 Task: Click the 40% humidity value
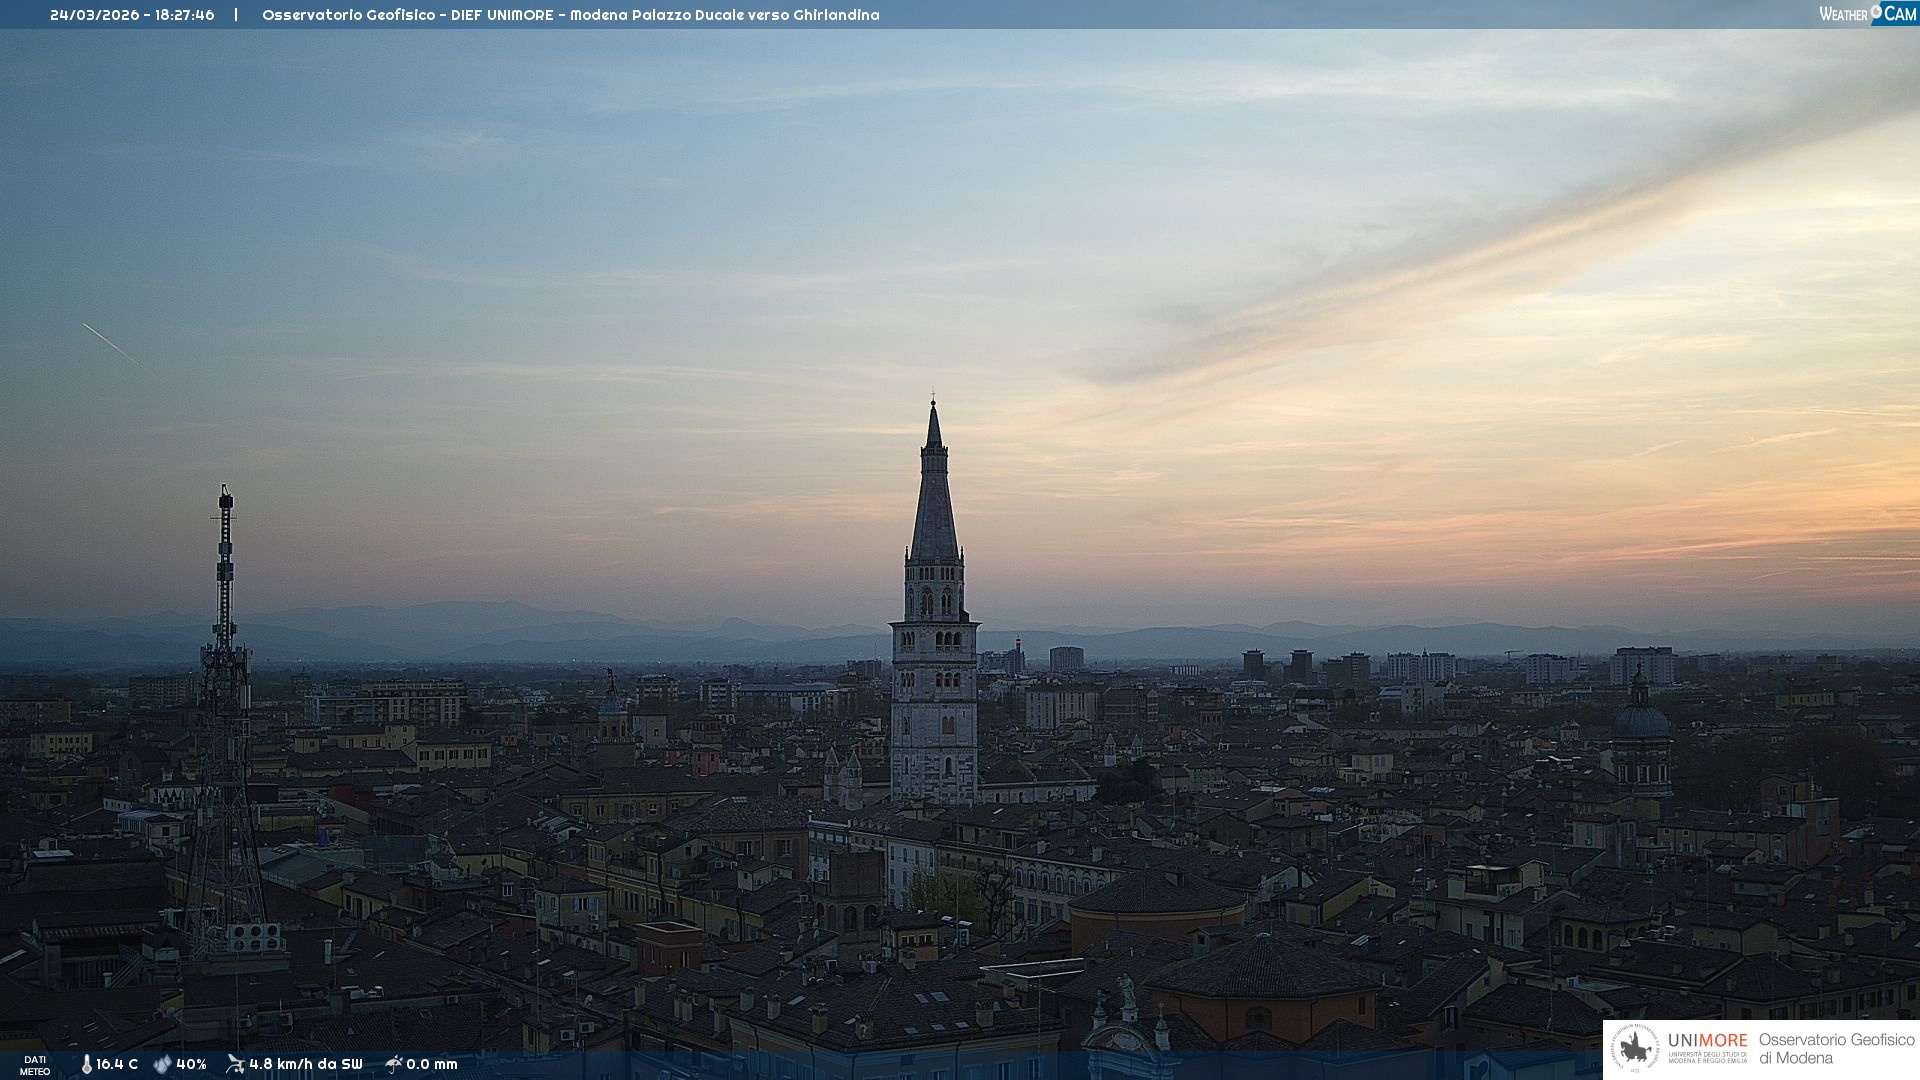click(191, 1065)
